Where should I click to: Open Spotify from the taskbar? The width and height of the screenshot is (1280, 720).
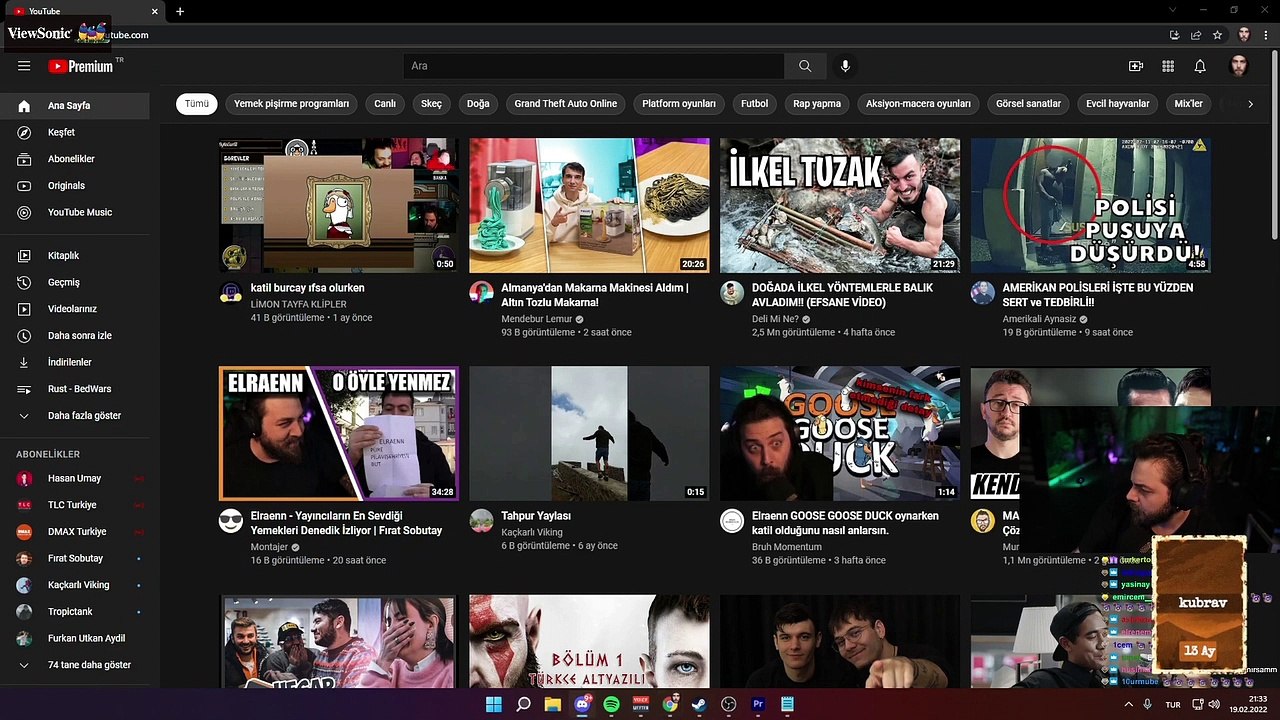tap(611, 704)
